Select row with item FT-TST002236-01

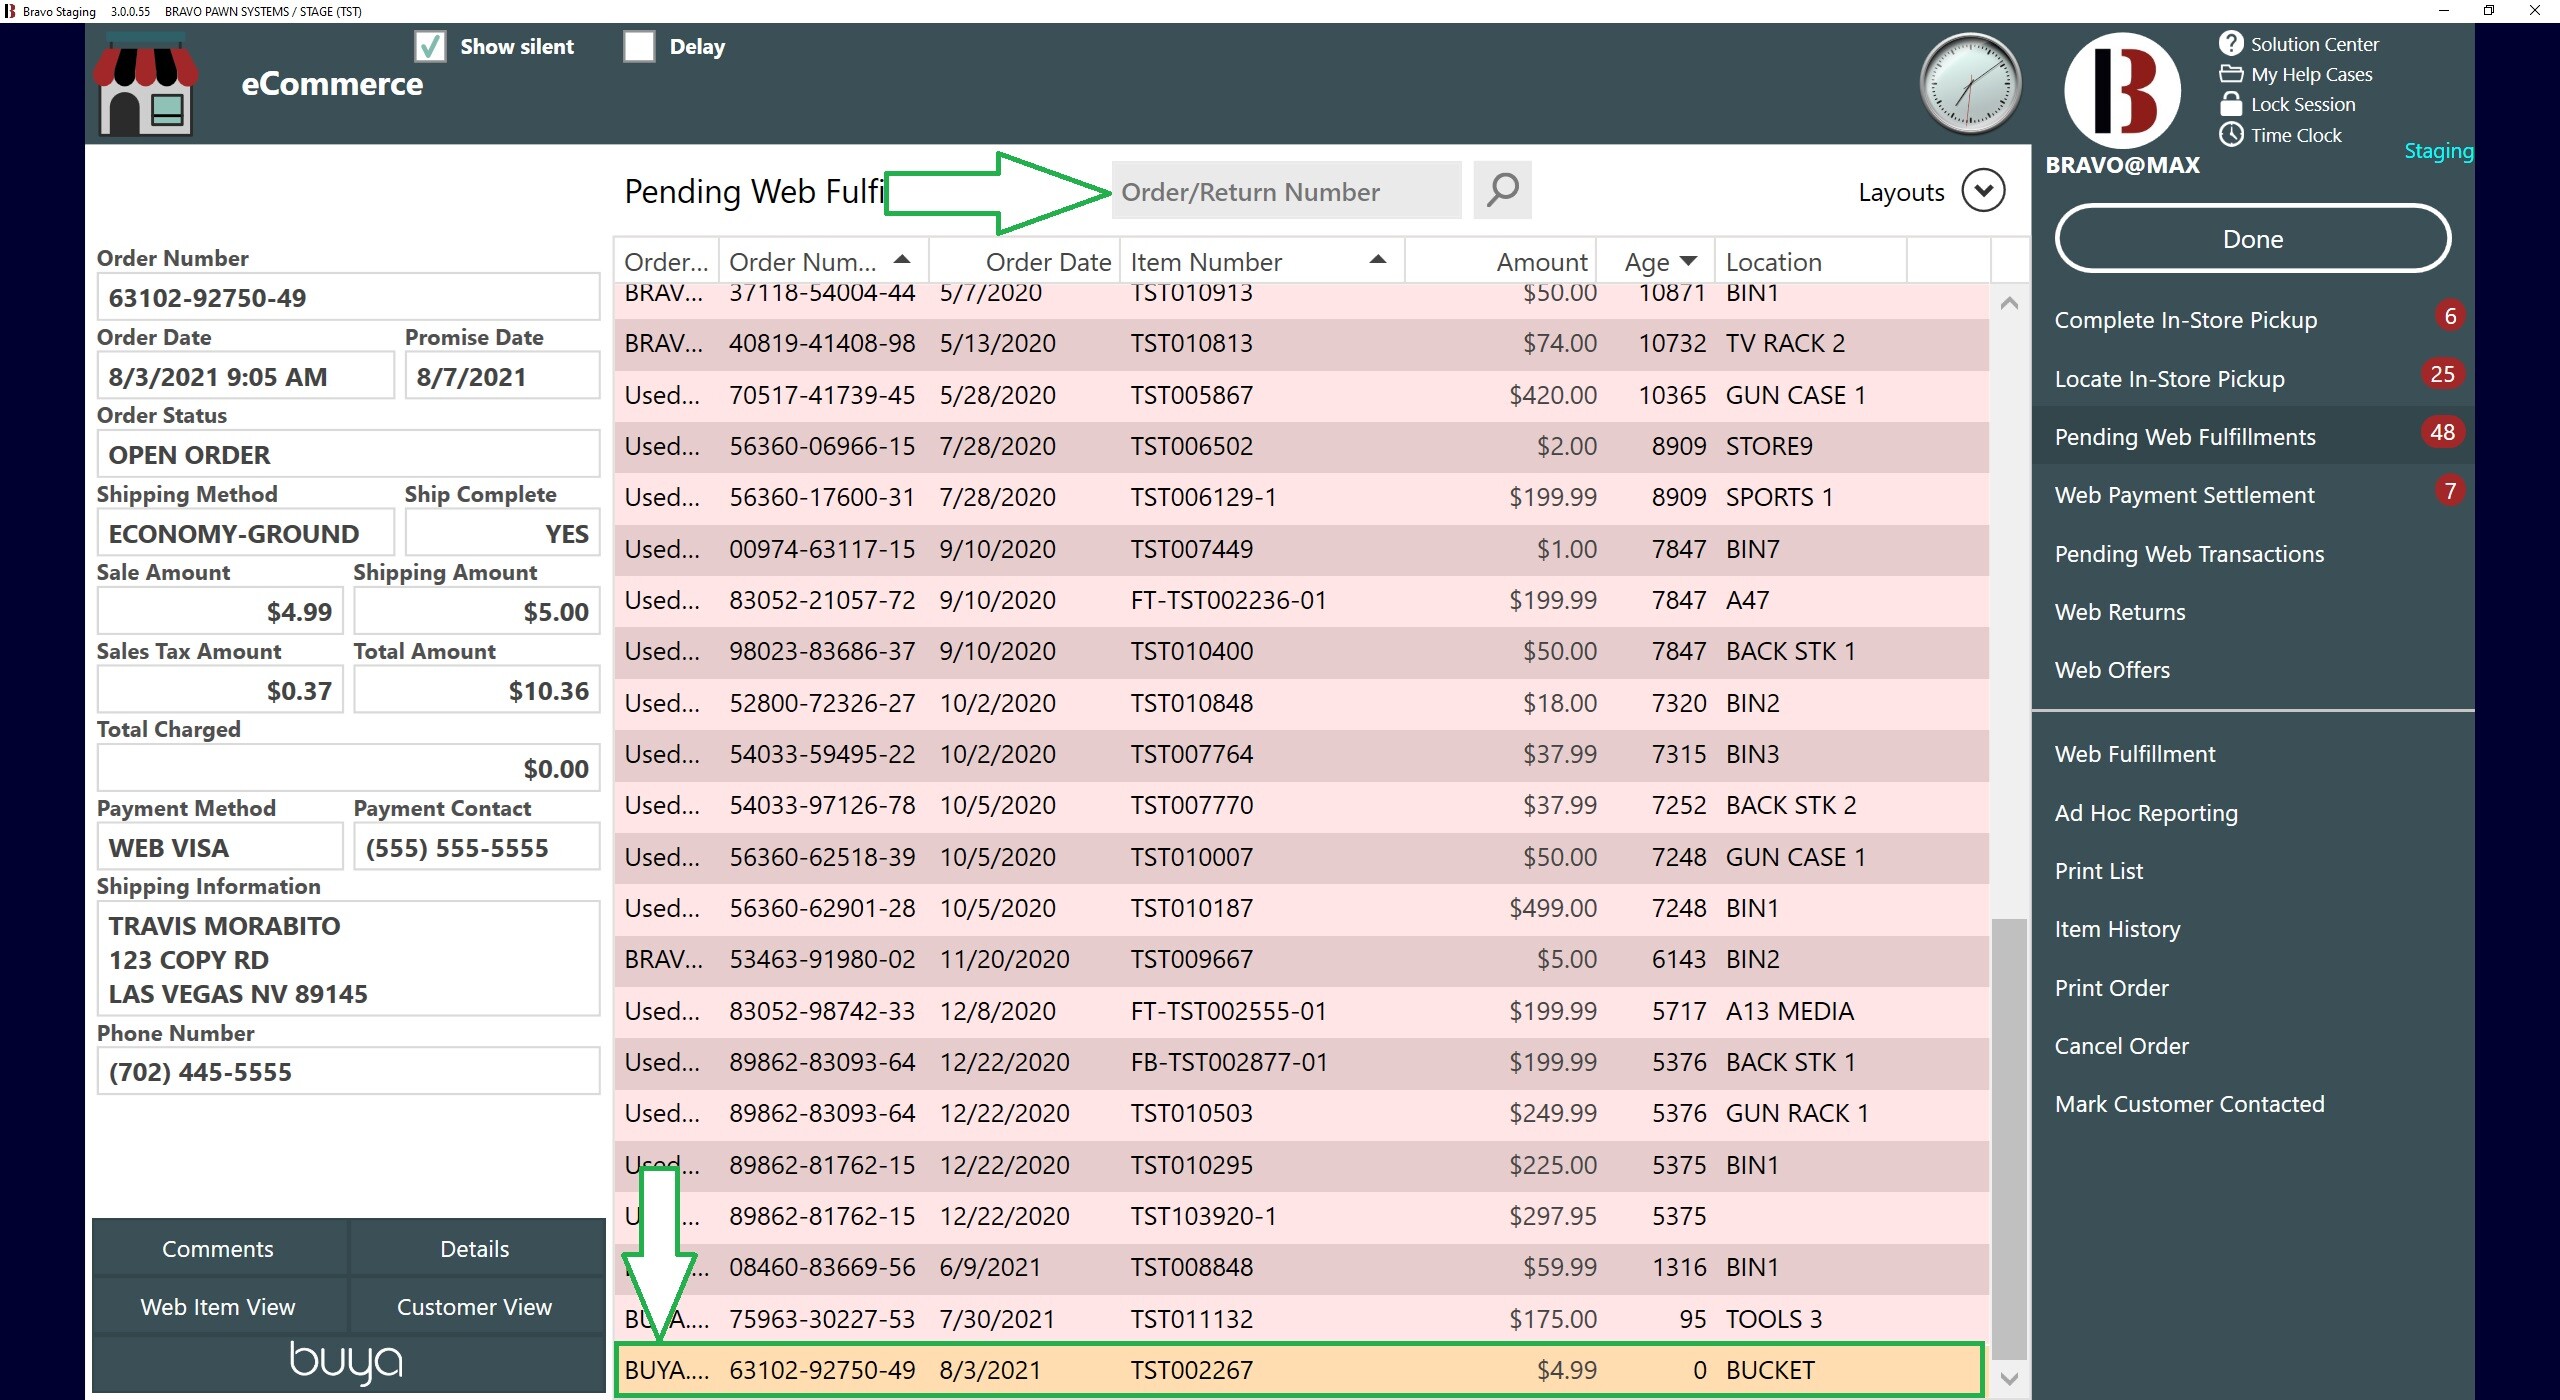(x=1300, y=600)
